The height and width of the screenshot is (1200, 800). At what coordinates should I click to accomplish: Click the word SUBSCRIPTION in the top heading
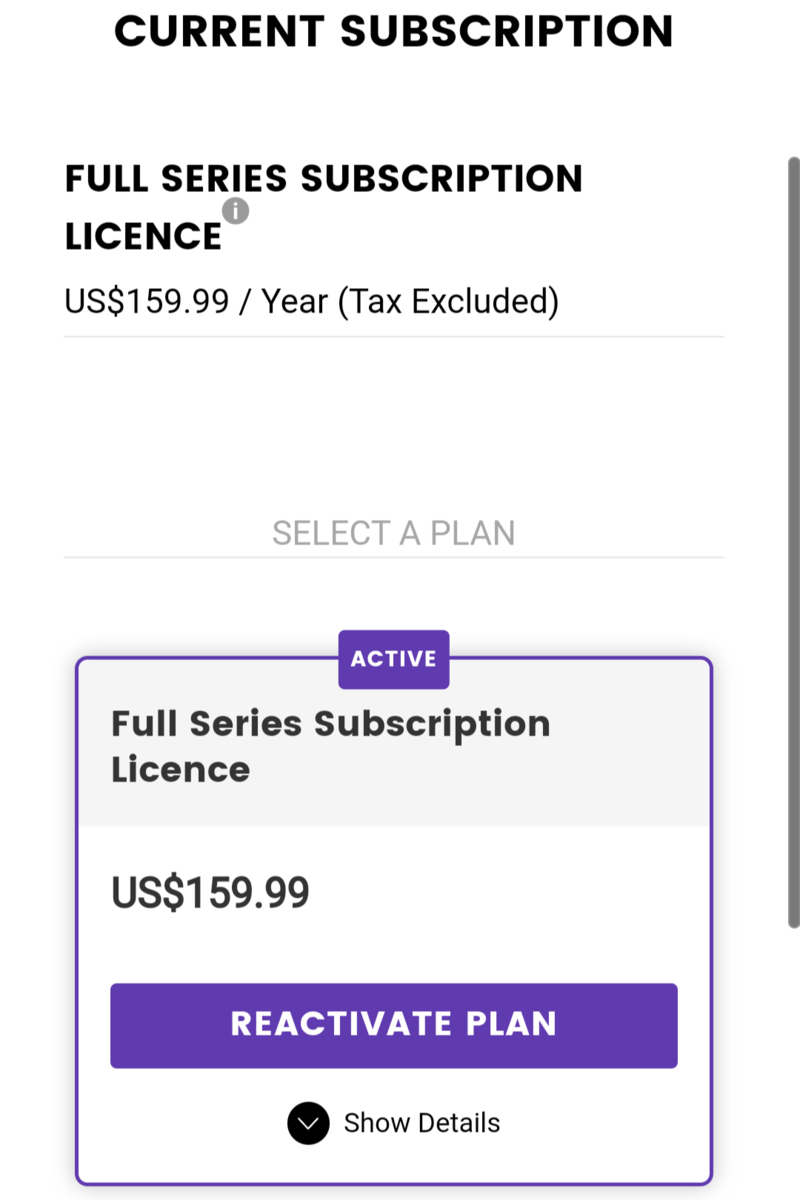(507, 32)
